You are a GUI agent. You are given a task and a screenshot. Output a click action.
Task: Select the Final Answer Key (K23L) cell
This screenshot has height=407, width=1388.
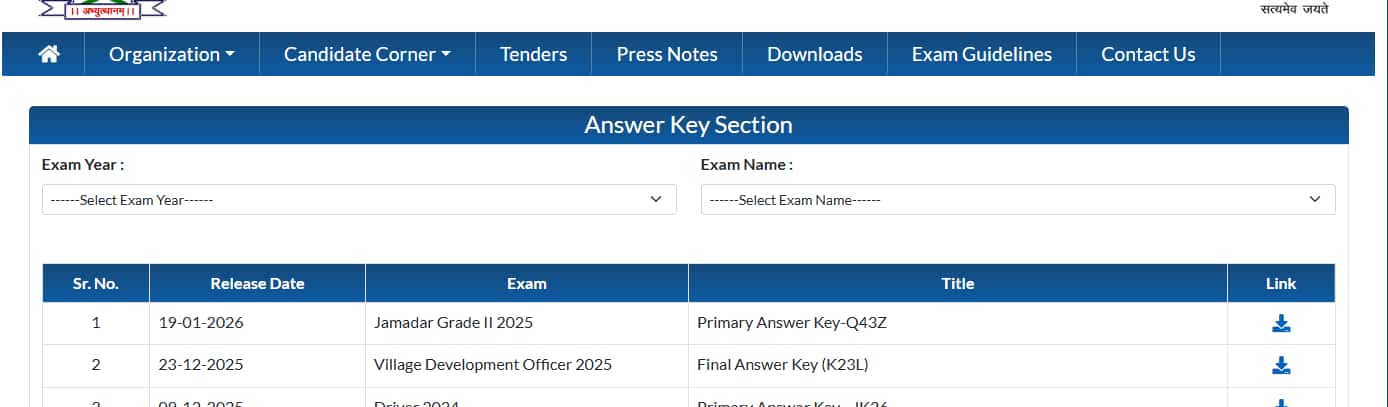(x=782, y=365)
